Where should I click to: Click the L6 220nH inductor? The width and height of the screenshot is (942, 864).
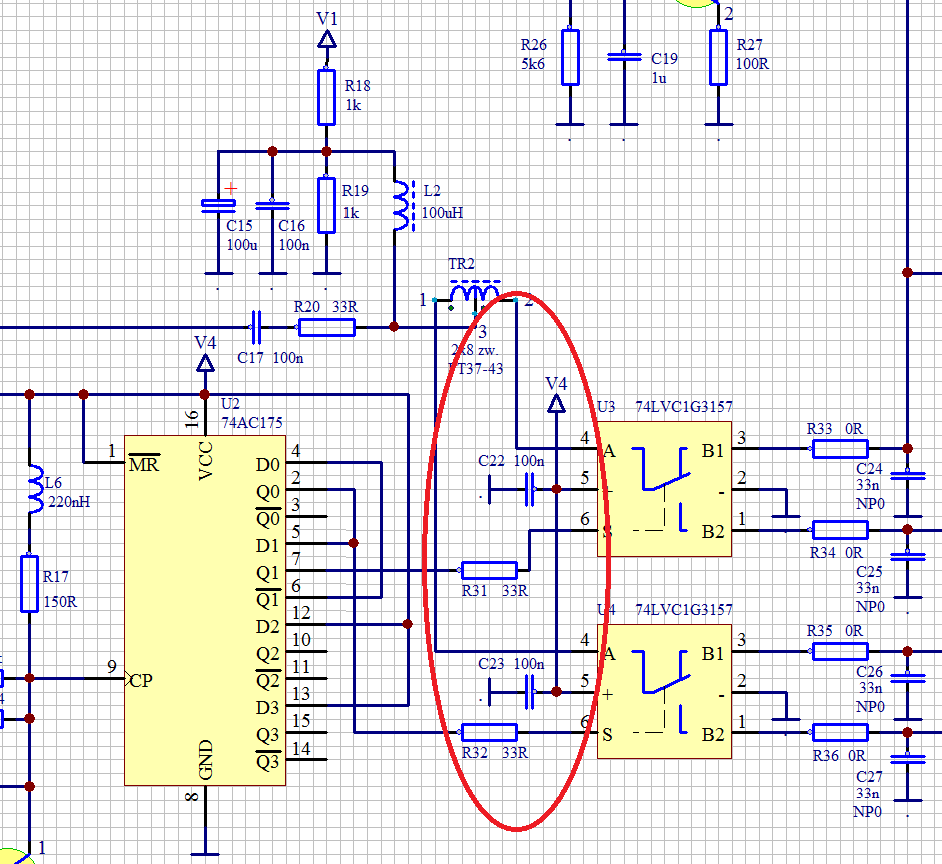pyautogui.click(x=30, y=483)
